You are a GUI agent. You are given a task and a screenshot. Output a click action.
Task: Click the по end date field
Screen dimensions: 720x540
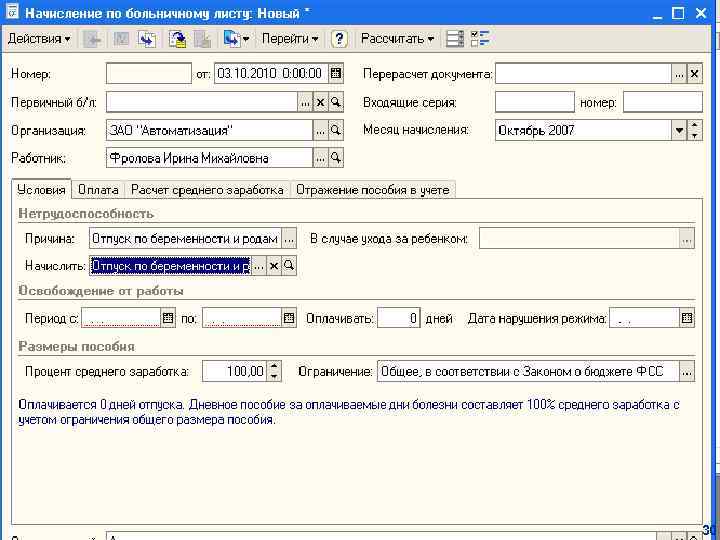pos(242,318)
